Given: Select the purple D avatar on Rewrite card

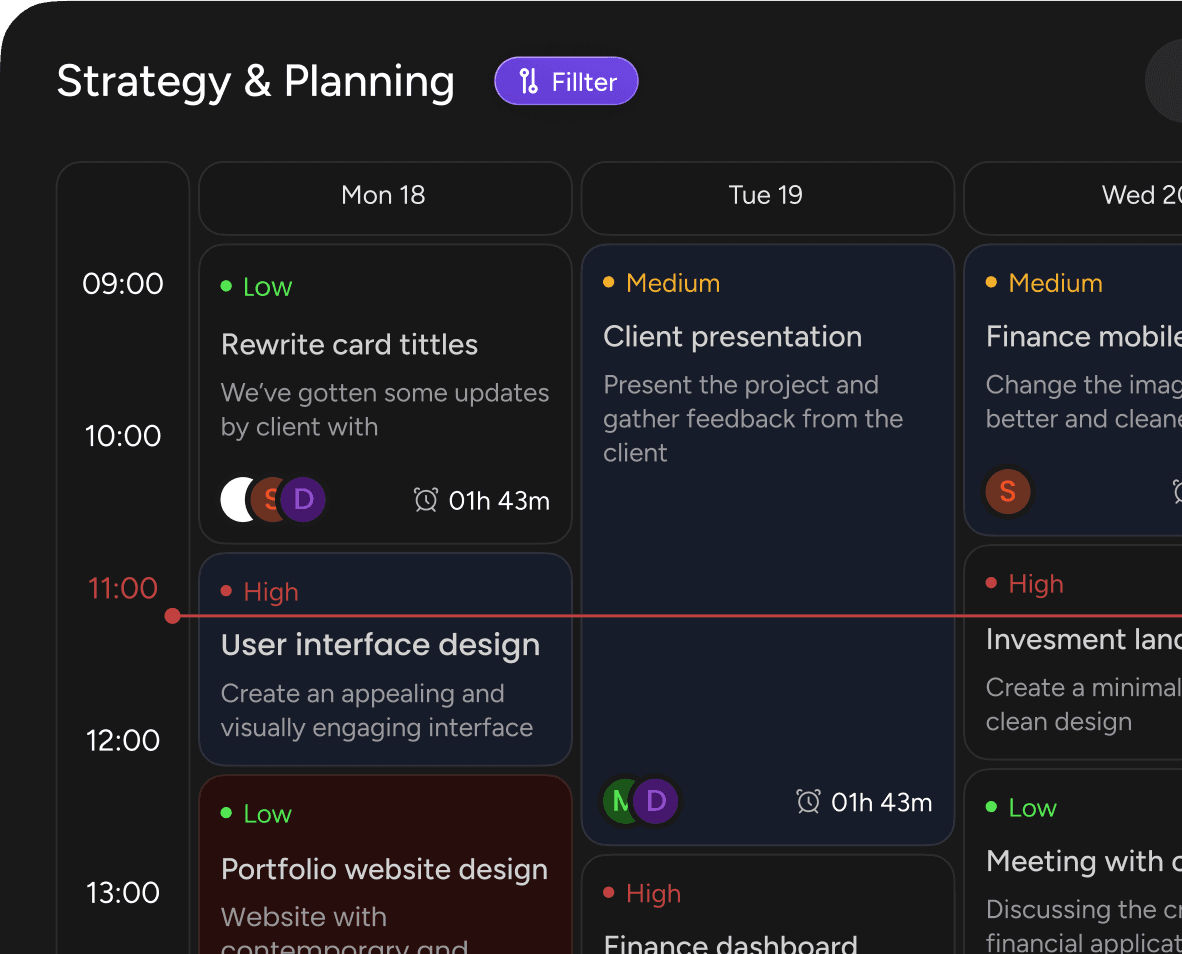Looking at the screenshot, I should [303, 500].
